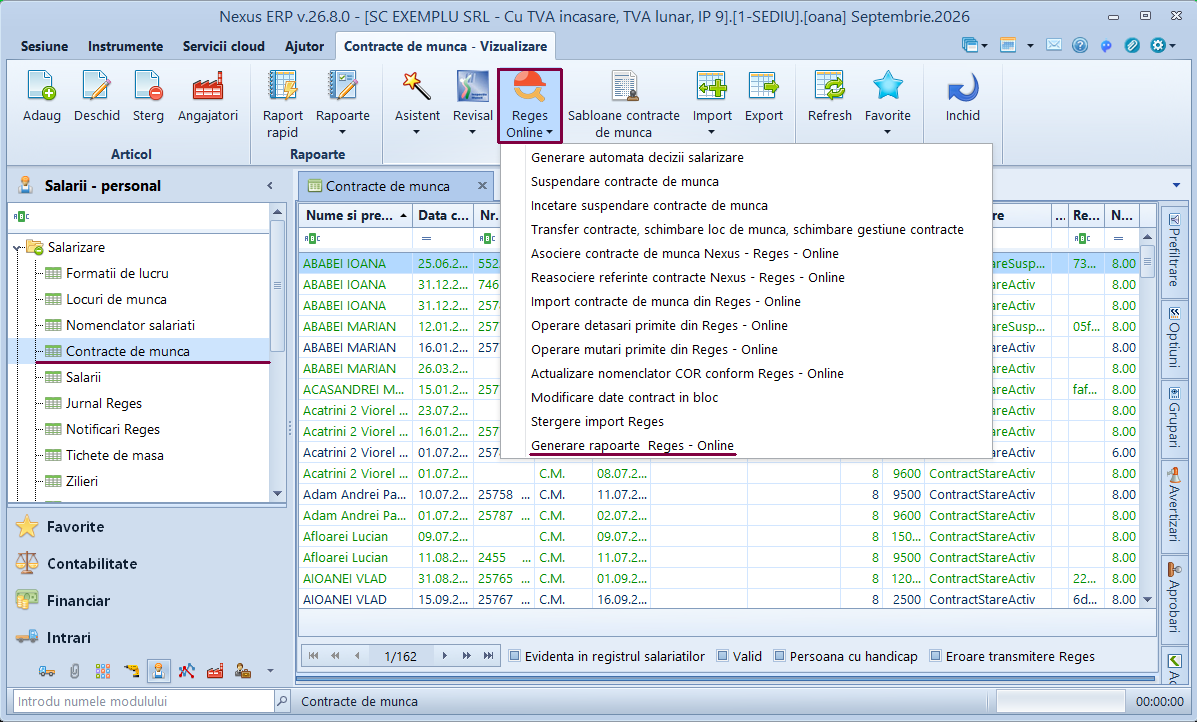Collapse the Salarii - personal panel chevron

click(x=269, y=185)
